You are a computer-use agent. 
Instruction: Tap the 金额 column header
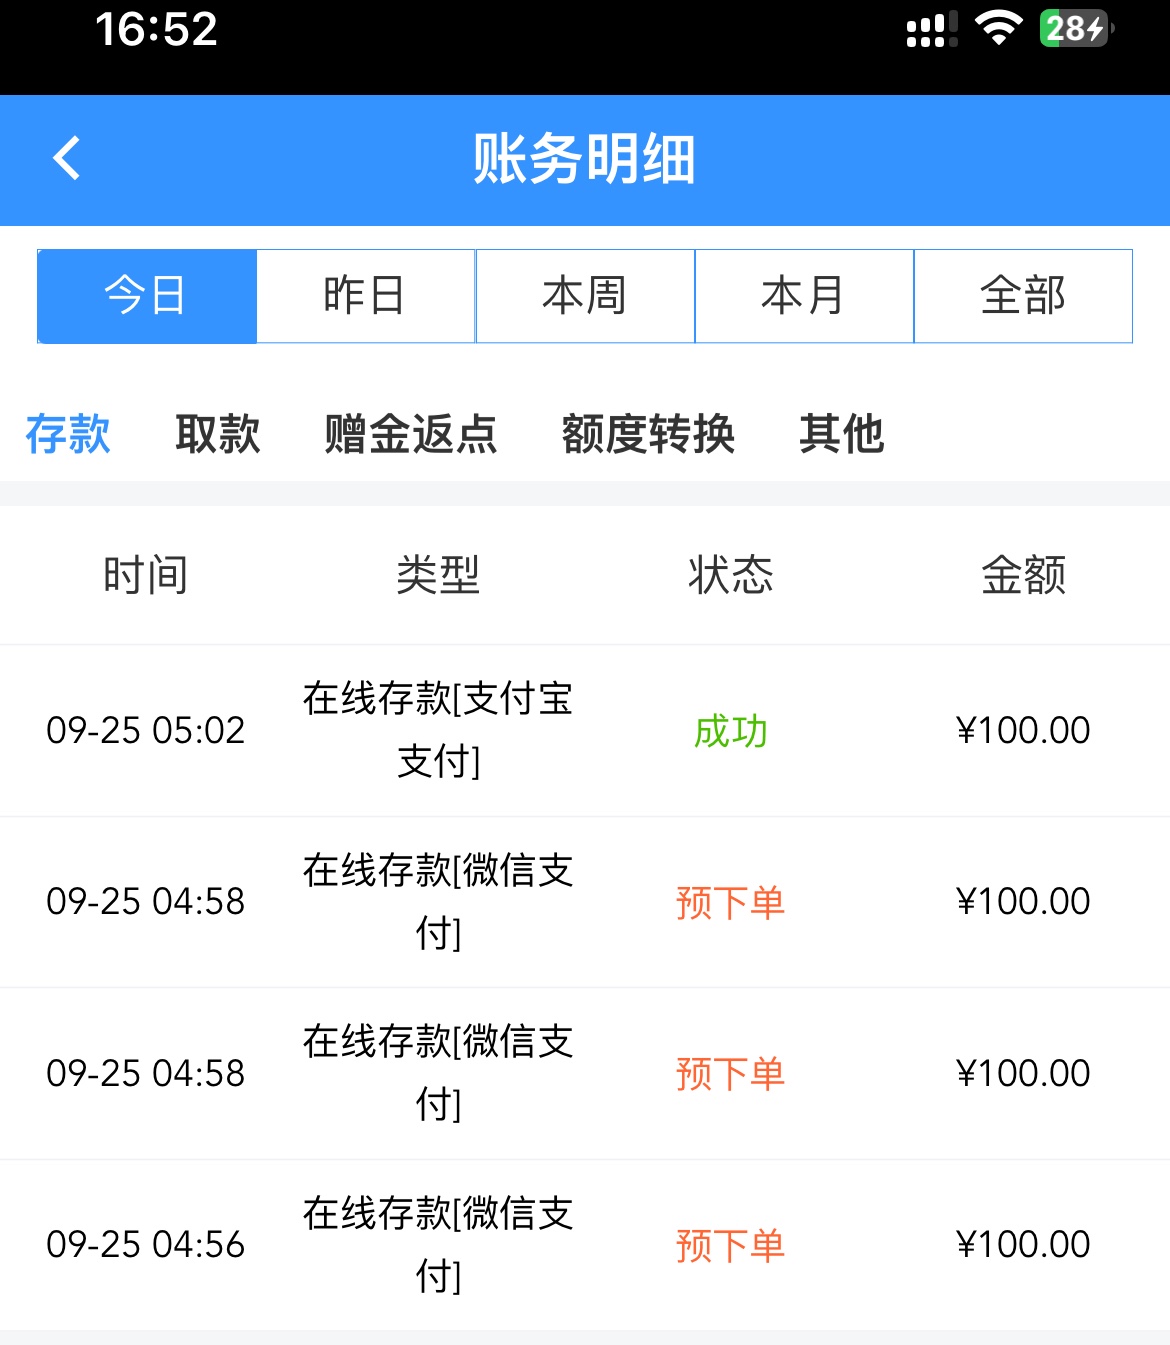pos(1023,575)
